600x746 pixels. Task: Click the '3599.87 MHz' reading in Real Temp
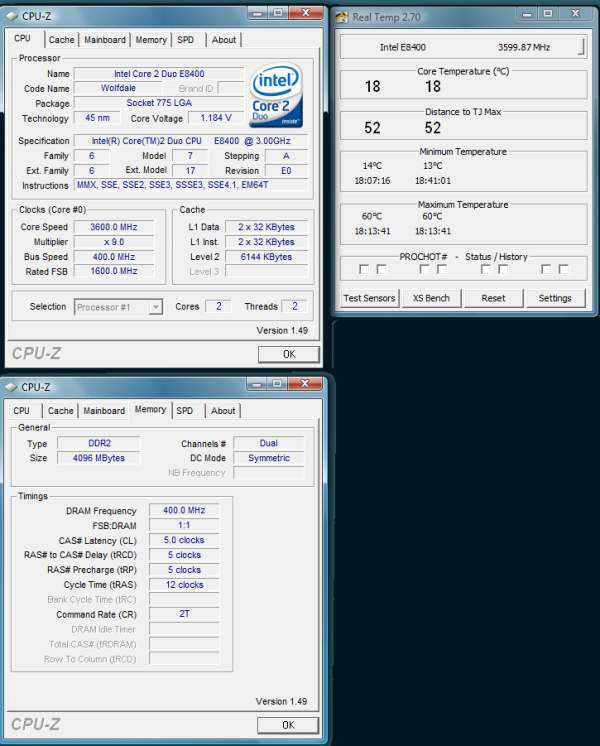click(x=524, y=48)
